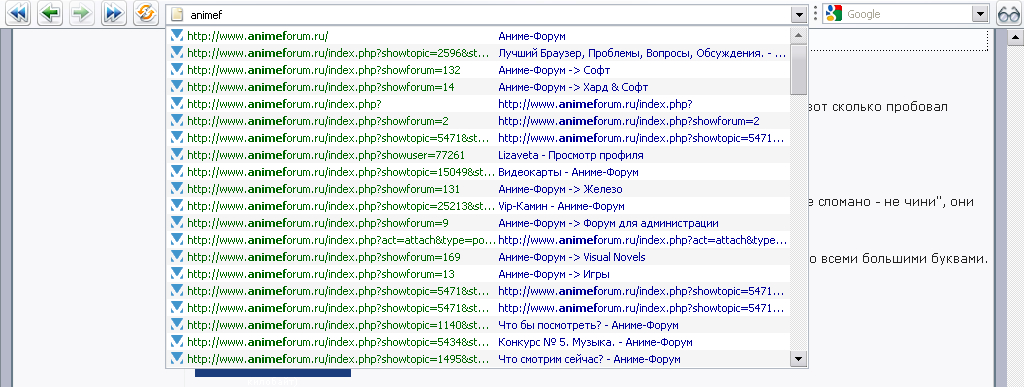Viewport: 1024px width, 387px height.
Task: Go forward with the green Forward arrow
Action: [82, 13]
